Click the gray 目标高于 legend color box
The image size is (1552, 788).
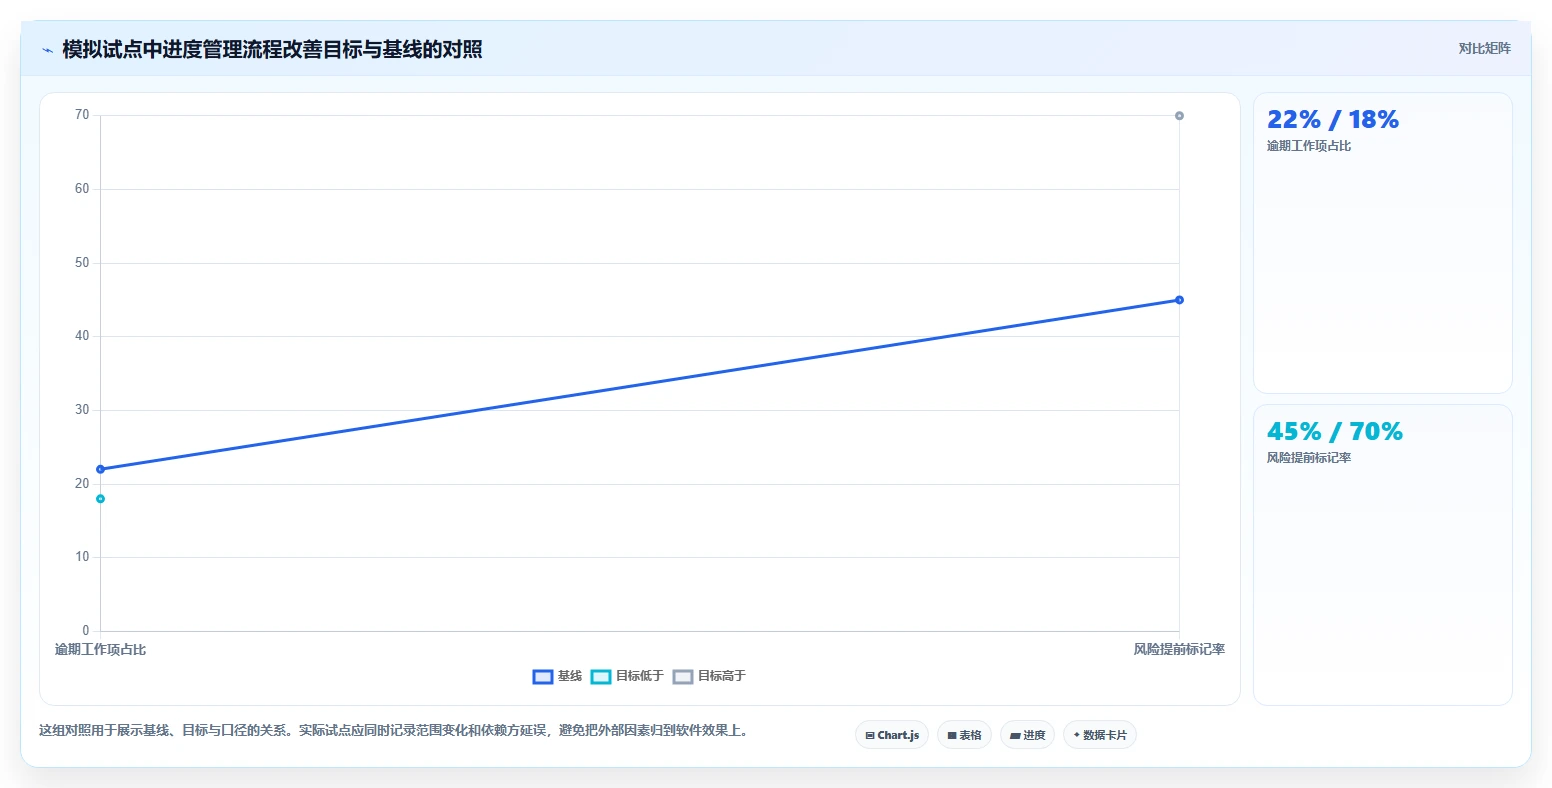(683, 677)
